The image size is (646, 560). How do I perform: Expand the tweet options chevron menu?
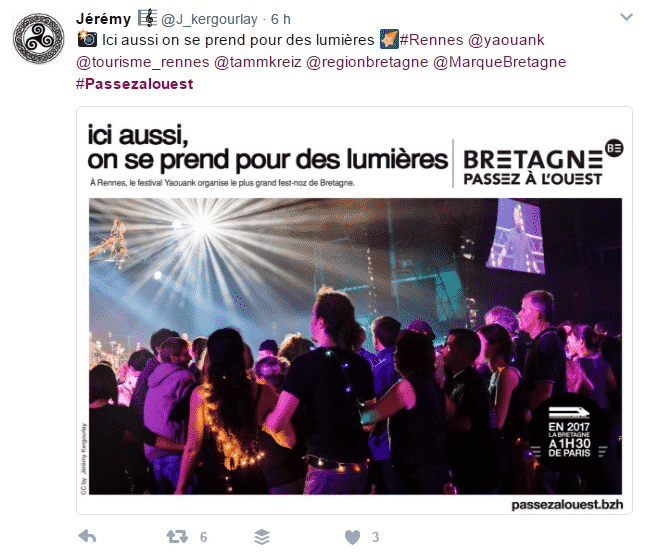pyautogui.click(x=626, y=17)
